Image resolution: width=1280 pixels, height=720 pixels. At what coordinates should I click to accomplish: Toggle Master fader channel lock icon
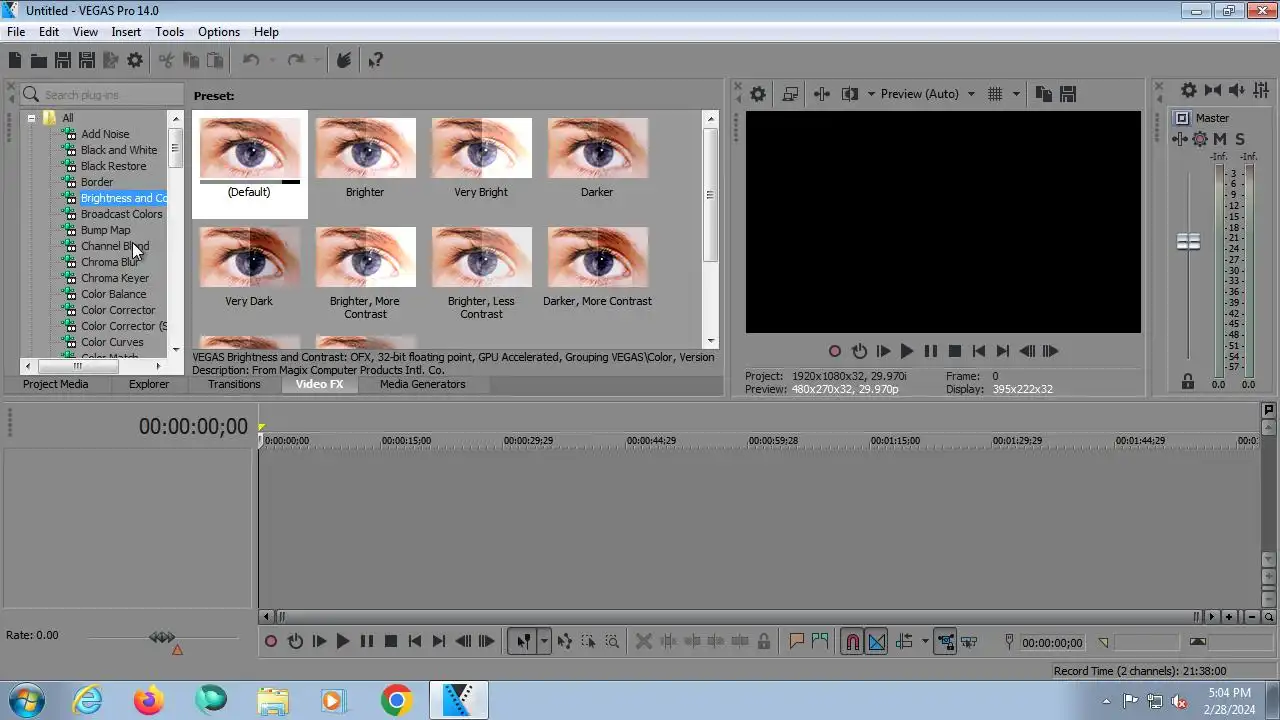(x=1188, y=381)
